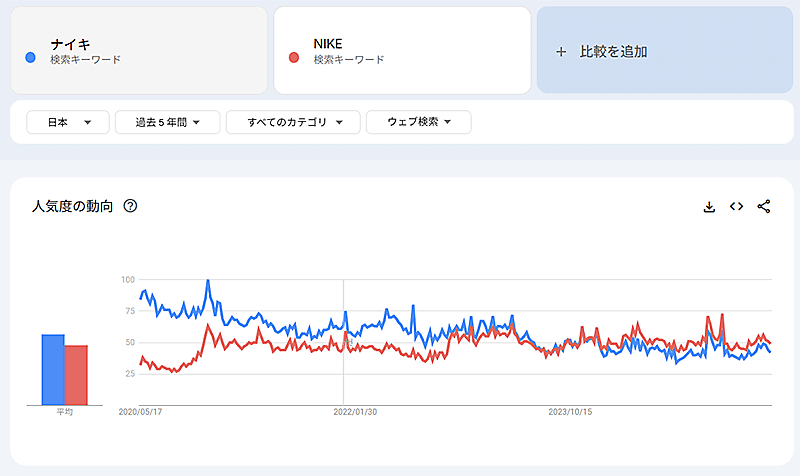Click the blue dot beside ナイキ
This screenshot has width=800, height=476.
(x=30, y=58)
